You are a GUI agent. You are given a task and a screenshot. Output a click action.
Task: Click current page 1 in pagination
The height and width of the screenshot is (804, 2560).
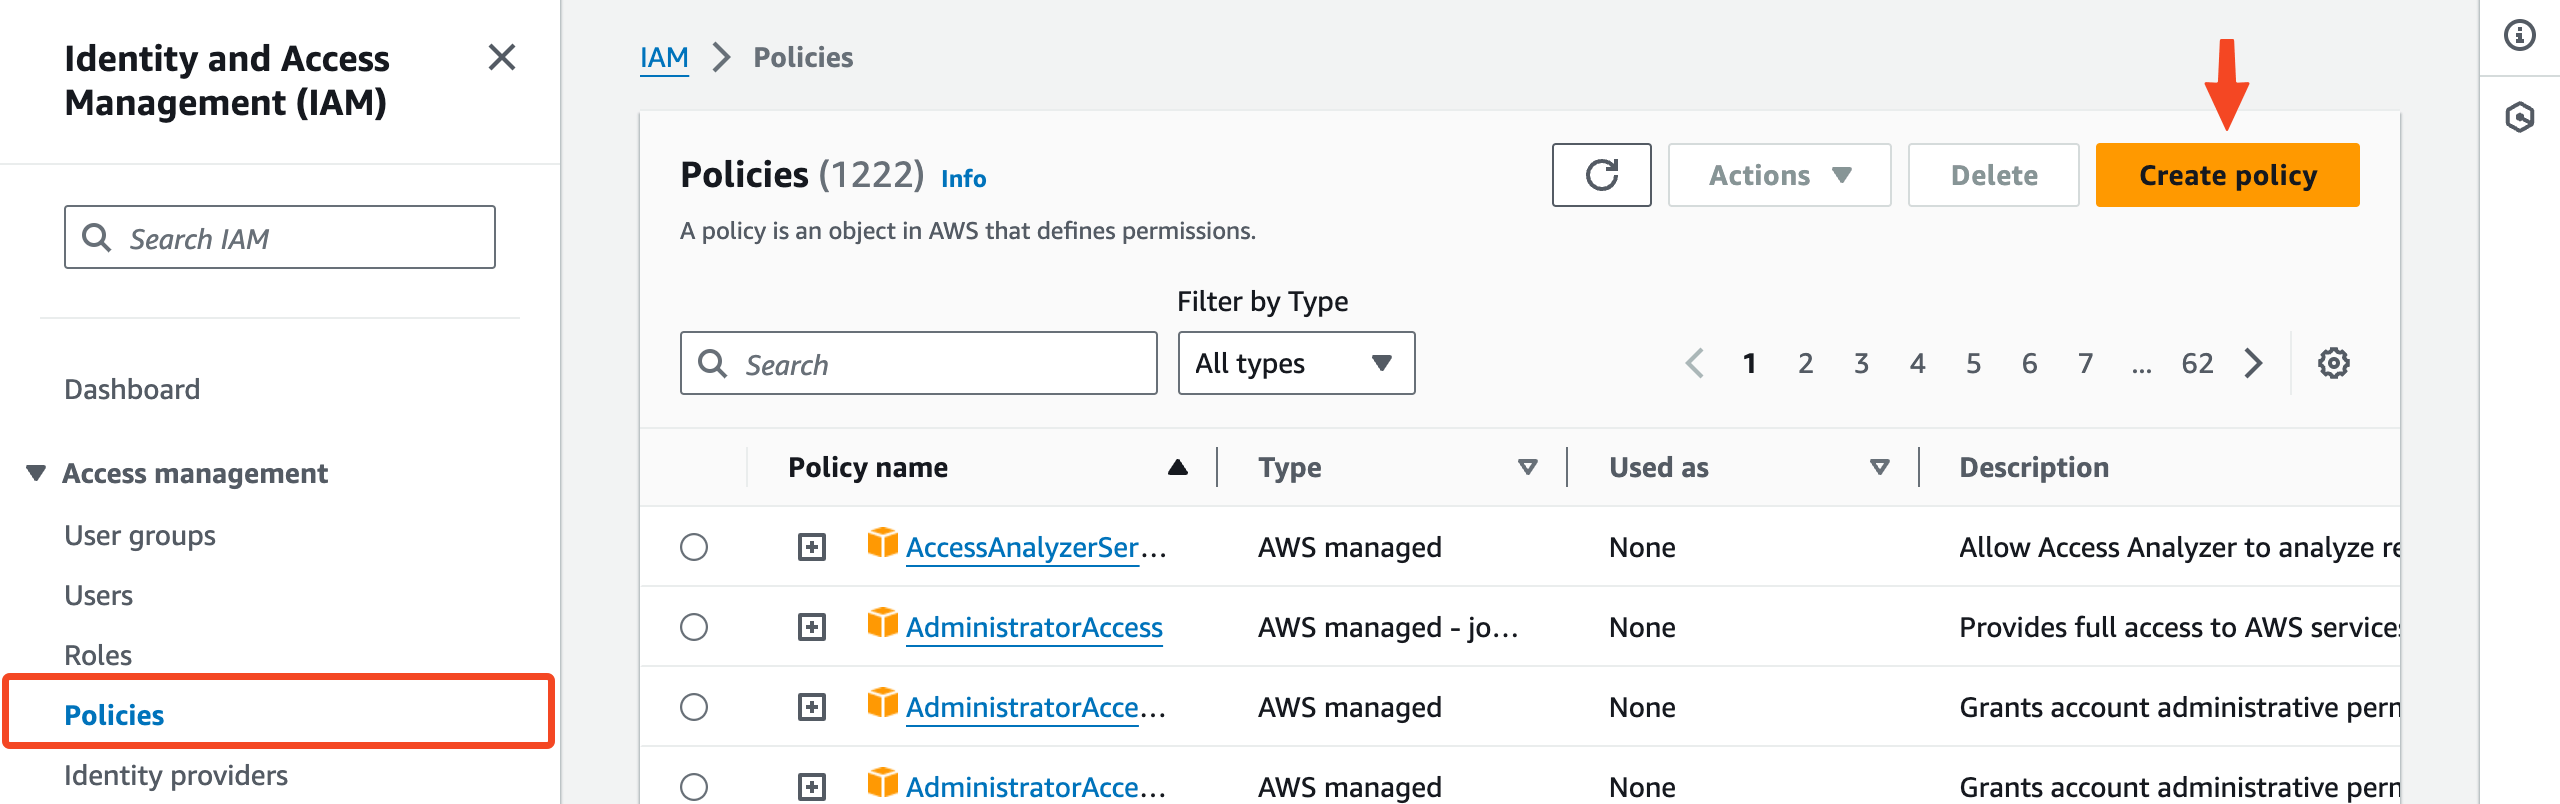click(x=1749, y=363)
